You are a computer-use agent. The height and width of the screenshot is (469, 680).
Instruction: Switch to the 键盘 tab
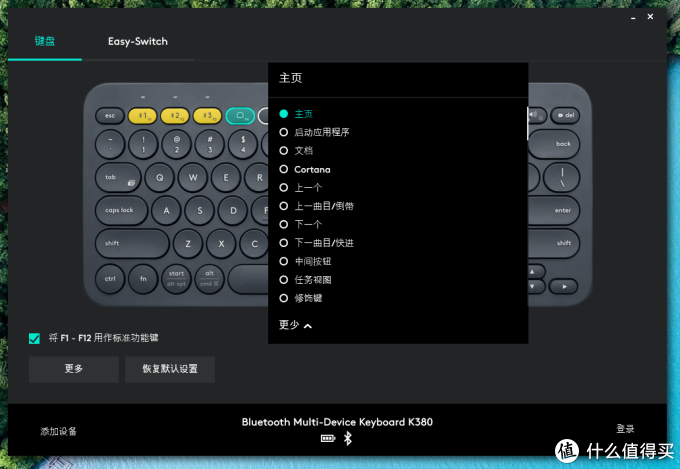45,41
